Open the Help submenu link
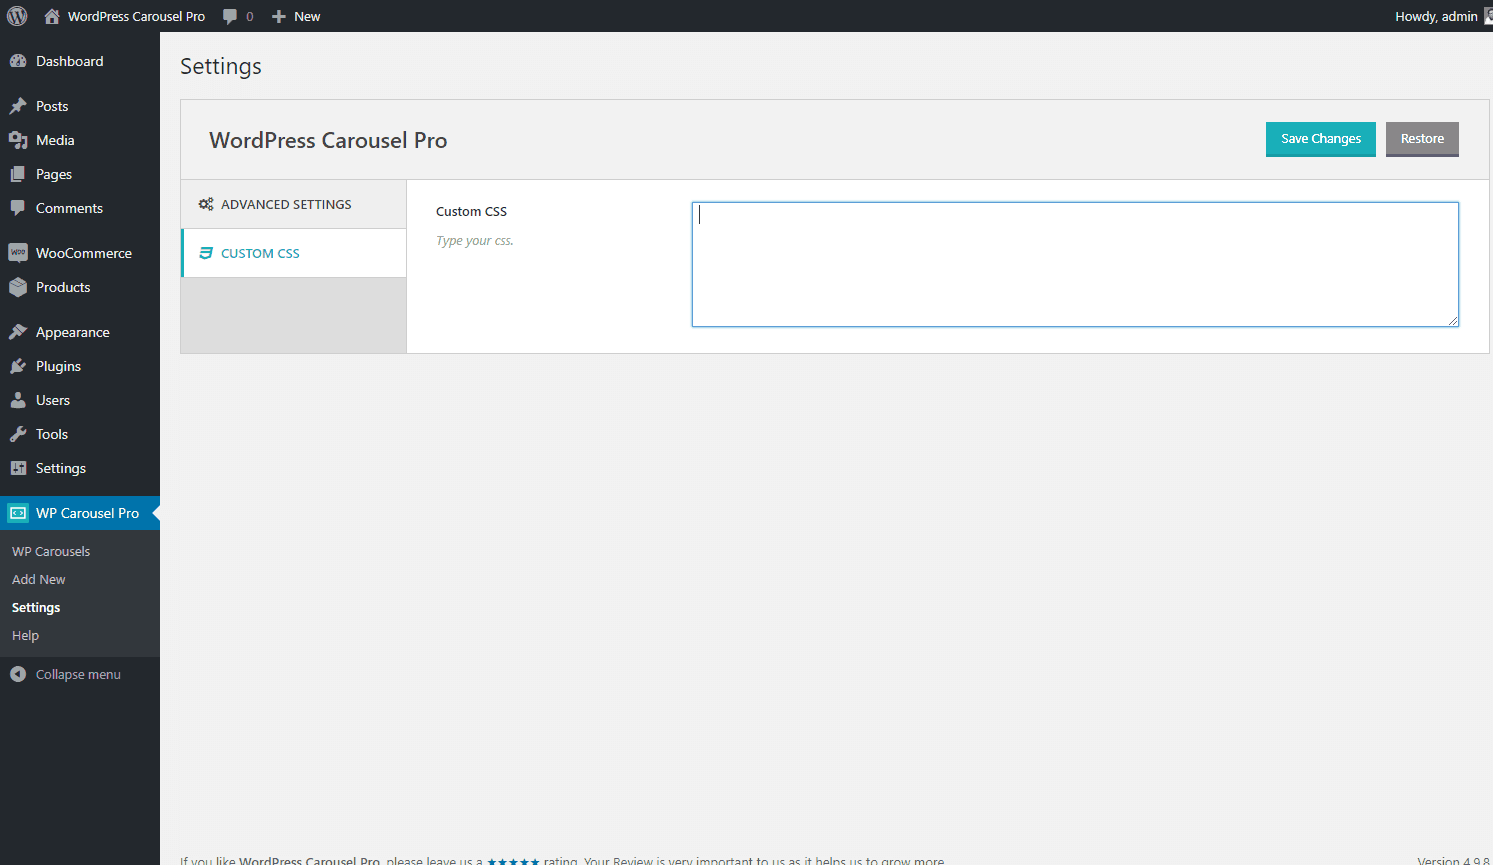The image size is (1493, 865). 25,635
